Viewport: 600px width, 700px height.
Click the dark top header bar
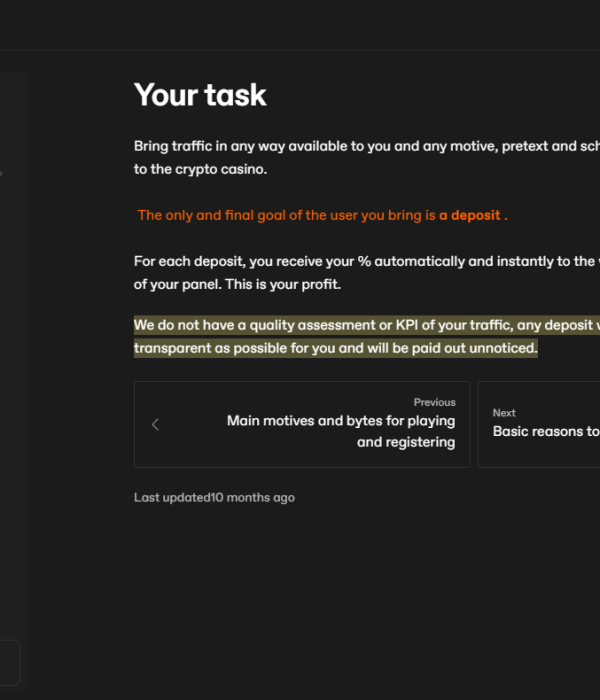click(300, 25)
